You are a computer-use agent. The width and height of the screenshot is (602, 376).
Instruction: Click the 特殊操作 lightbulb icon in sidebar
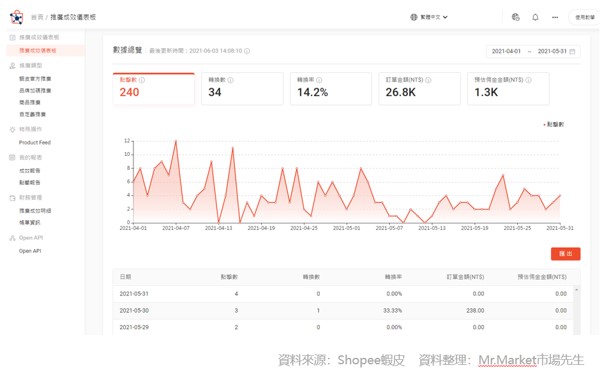[x=12, y=129]
